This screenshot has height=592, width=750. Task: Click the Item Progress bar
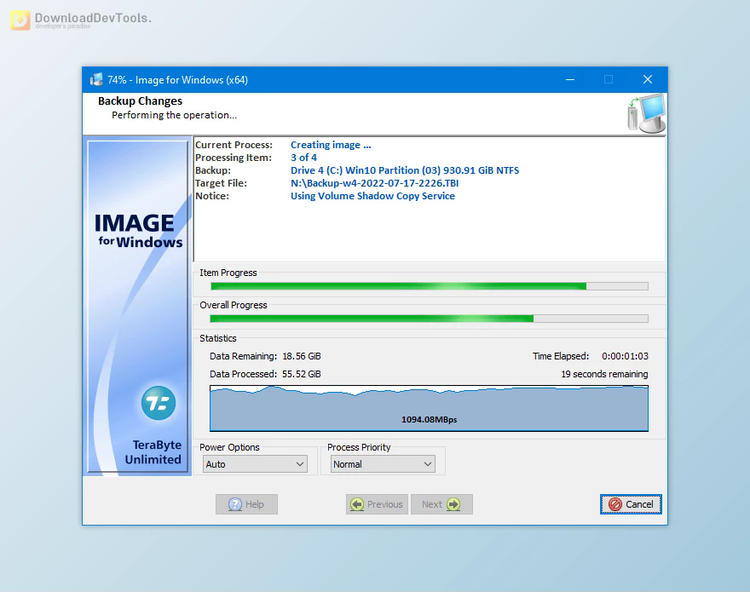tap(429, 286)
